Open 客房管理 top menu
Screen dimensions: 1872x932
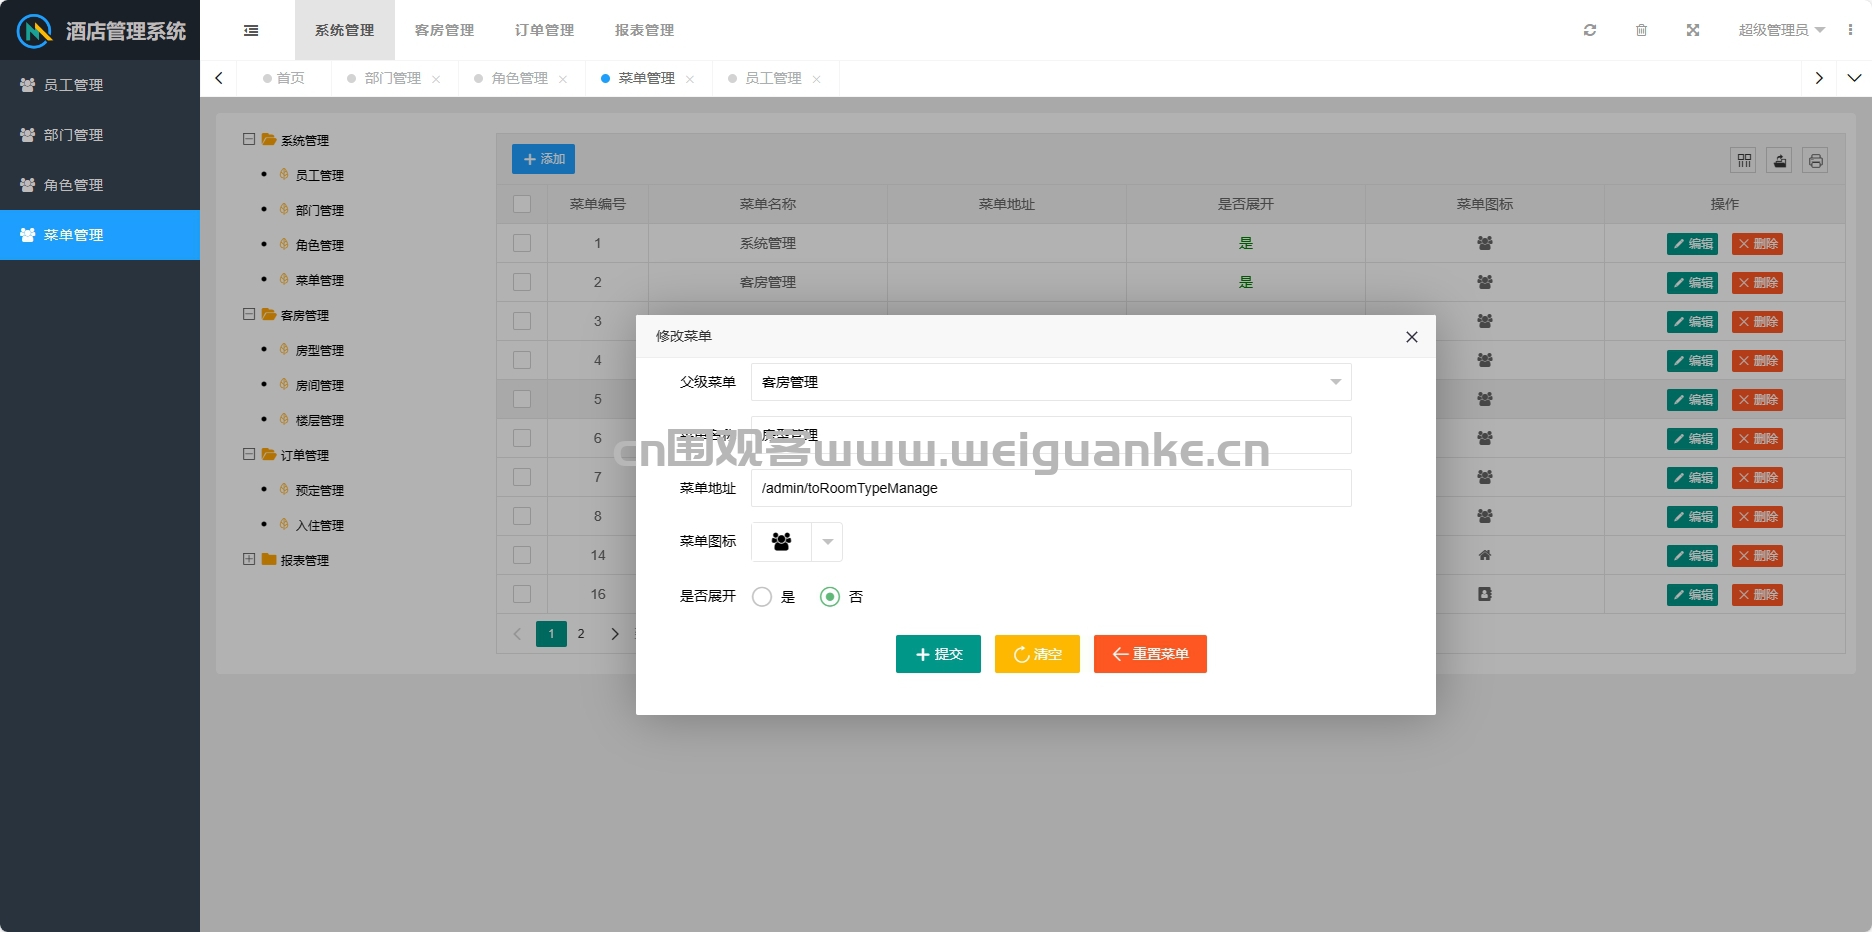445,30
